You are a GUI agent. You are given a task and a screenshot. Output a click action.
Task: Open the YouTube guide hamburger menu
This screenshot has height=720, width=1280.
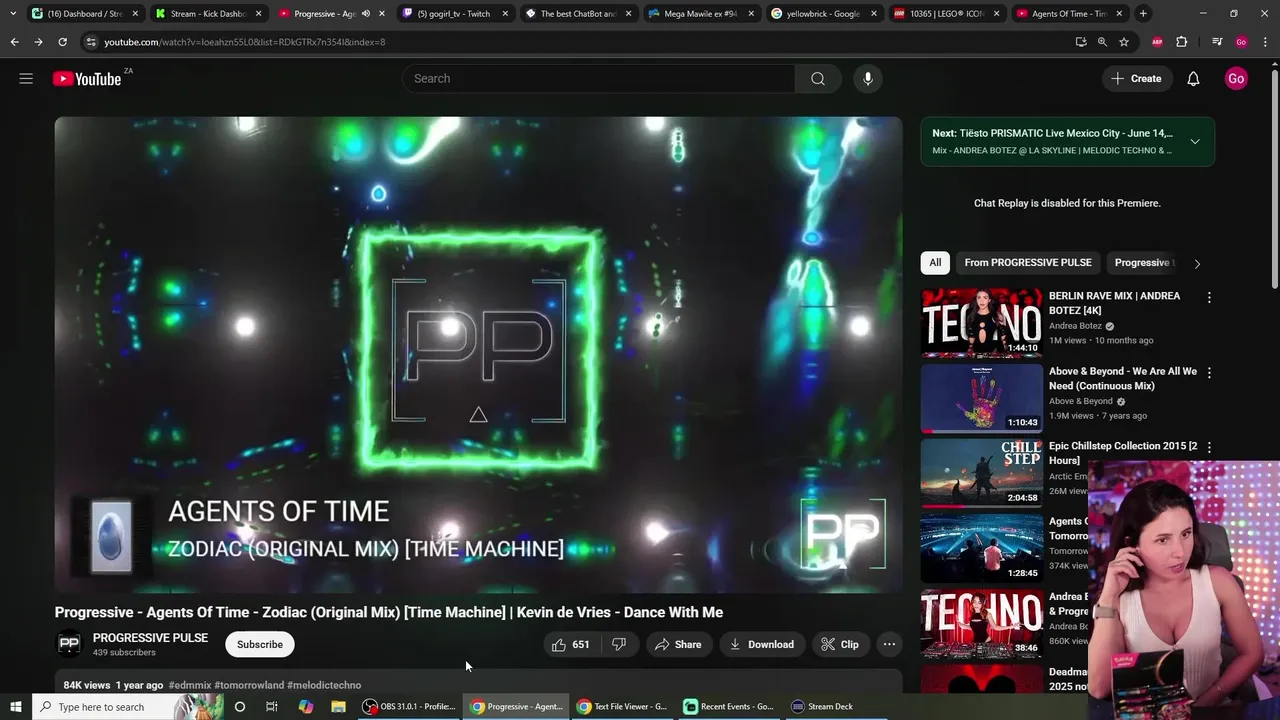(x=26, y=78)
